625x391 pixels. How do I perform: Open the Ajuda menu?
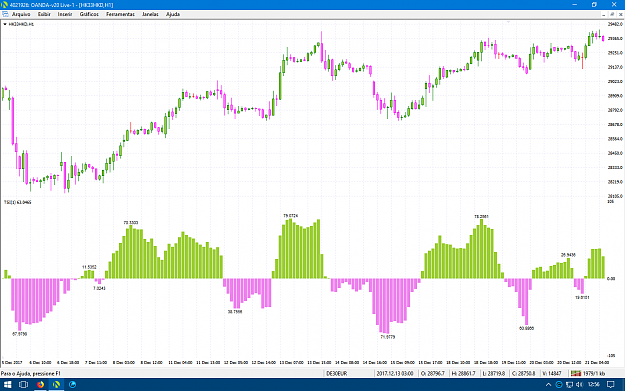pos(173,14)
